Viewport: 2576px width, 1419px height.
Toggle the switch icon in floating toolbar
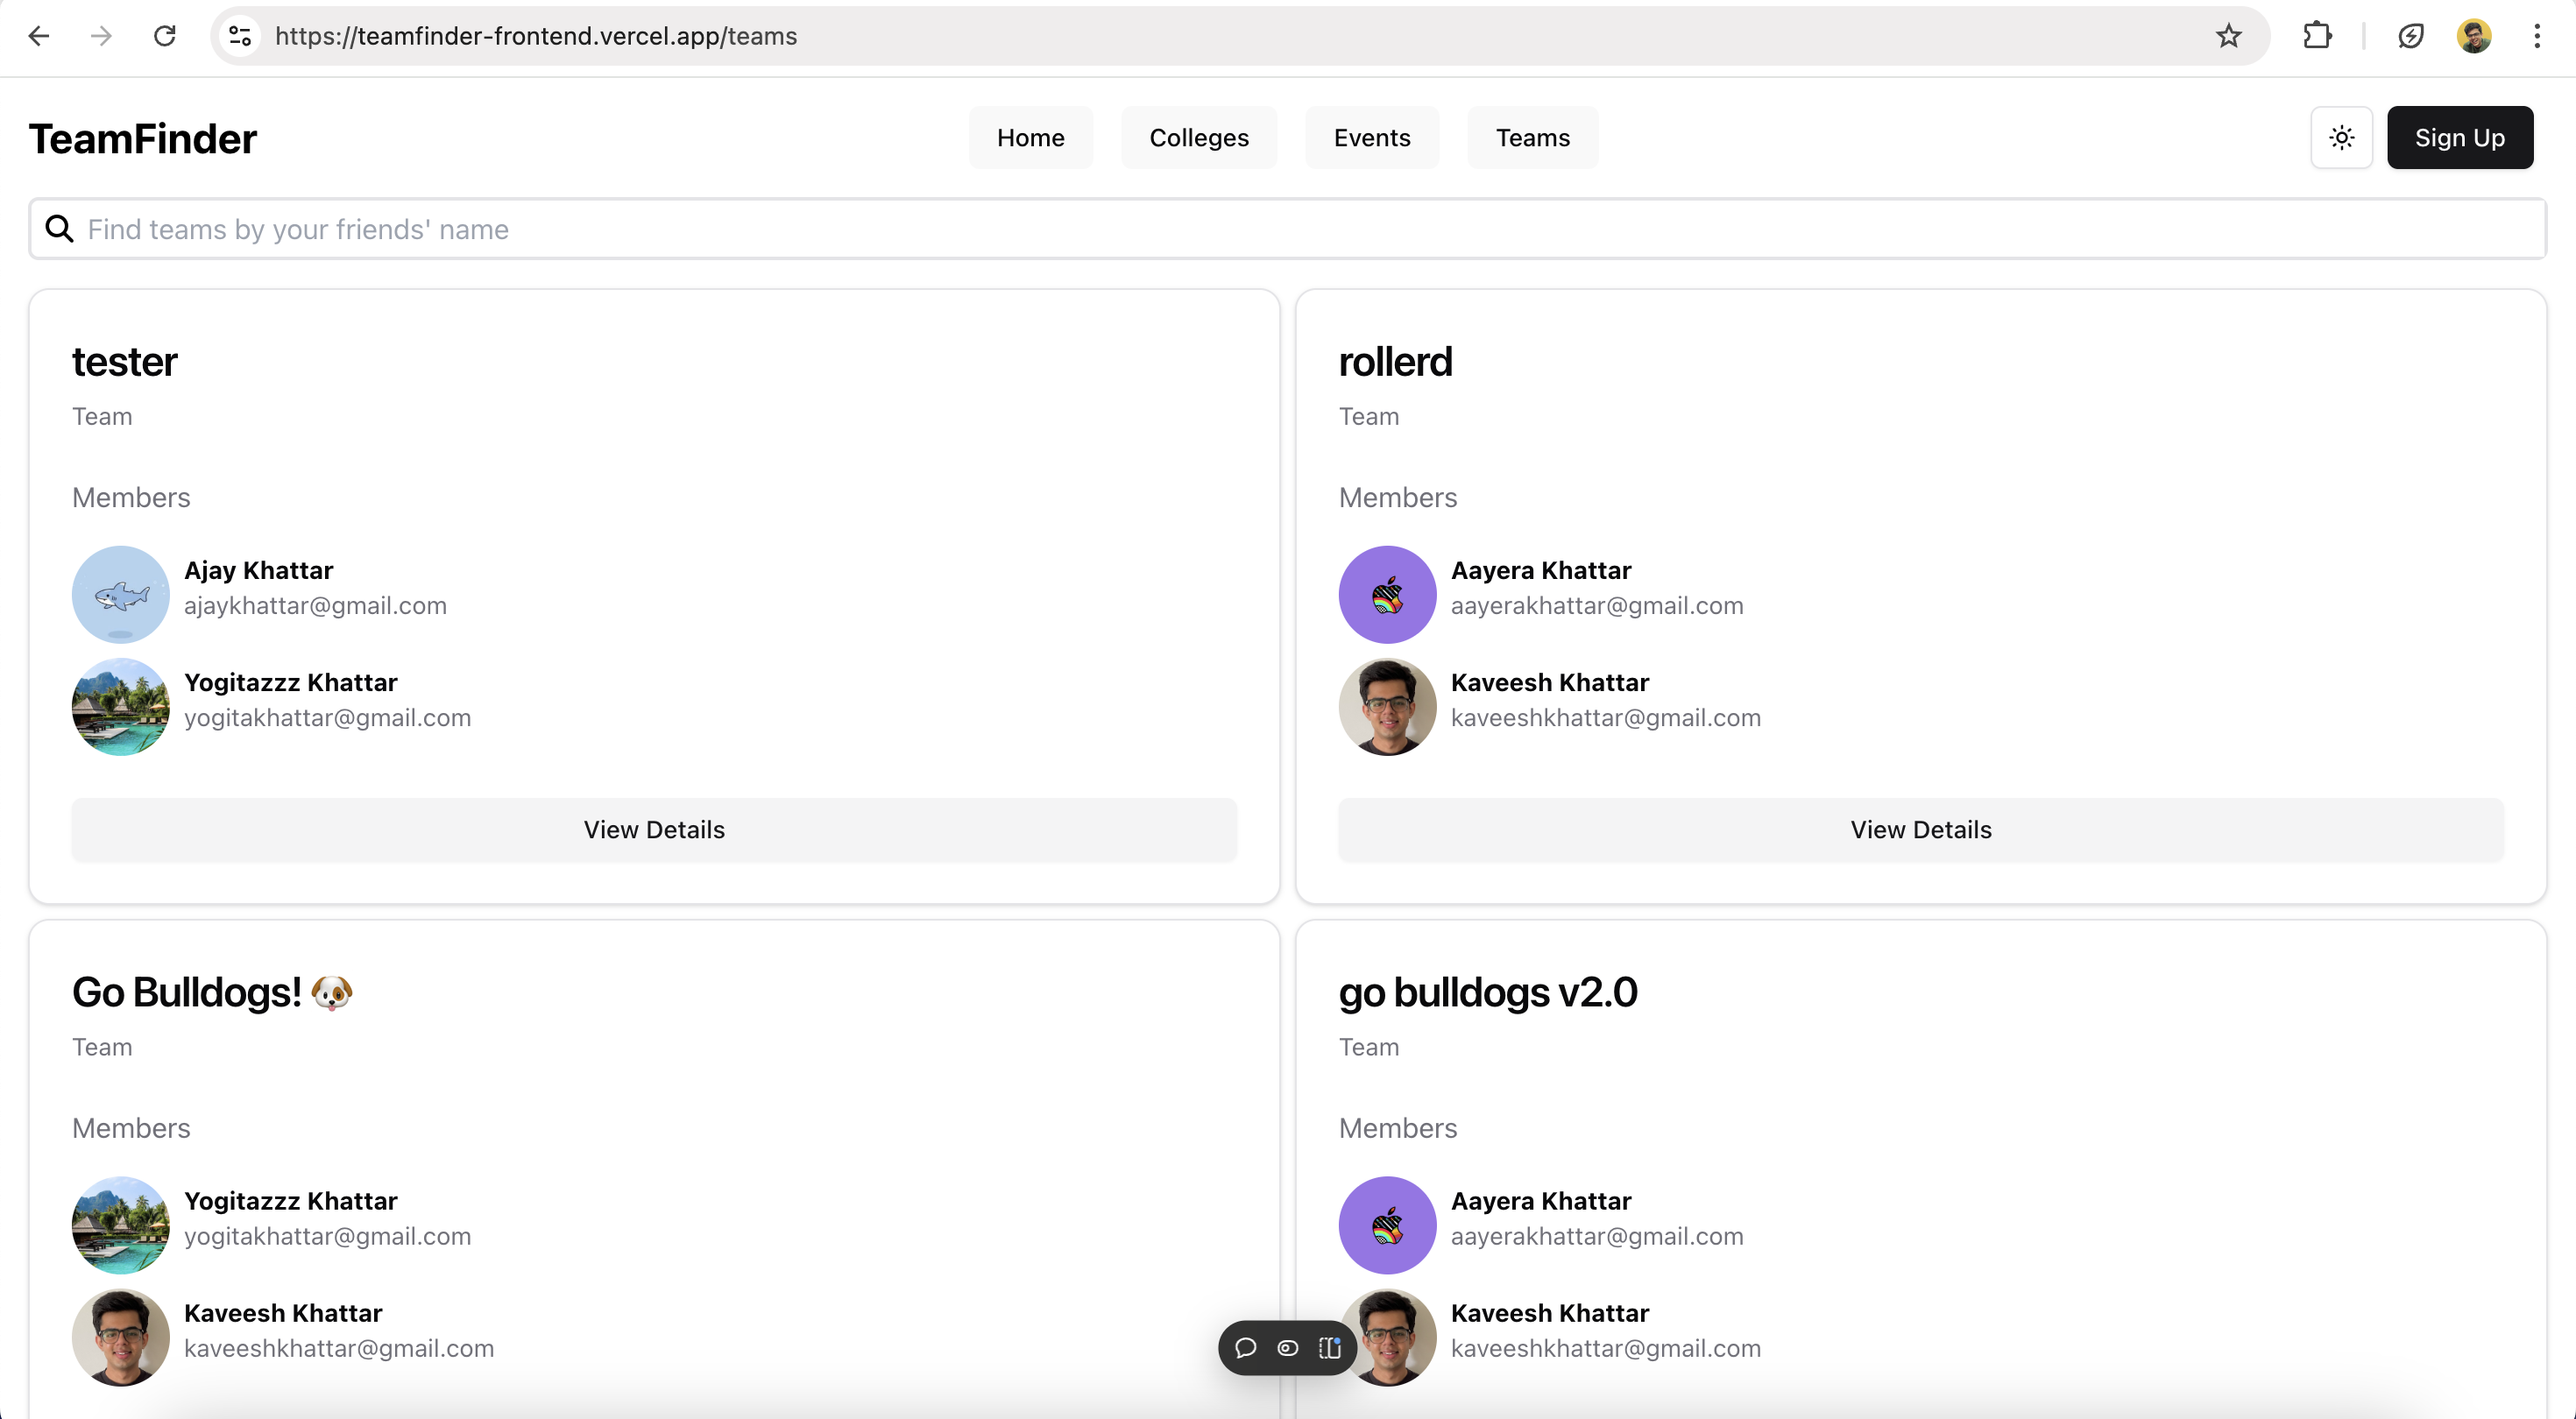pyautogui.click(x=1288, y=1348)
